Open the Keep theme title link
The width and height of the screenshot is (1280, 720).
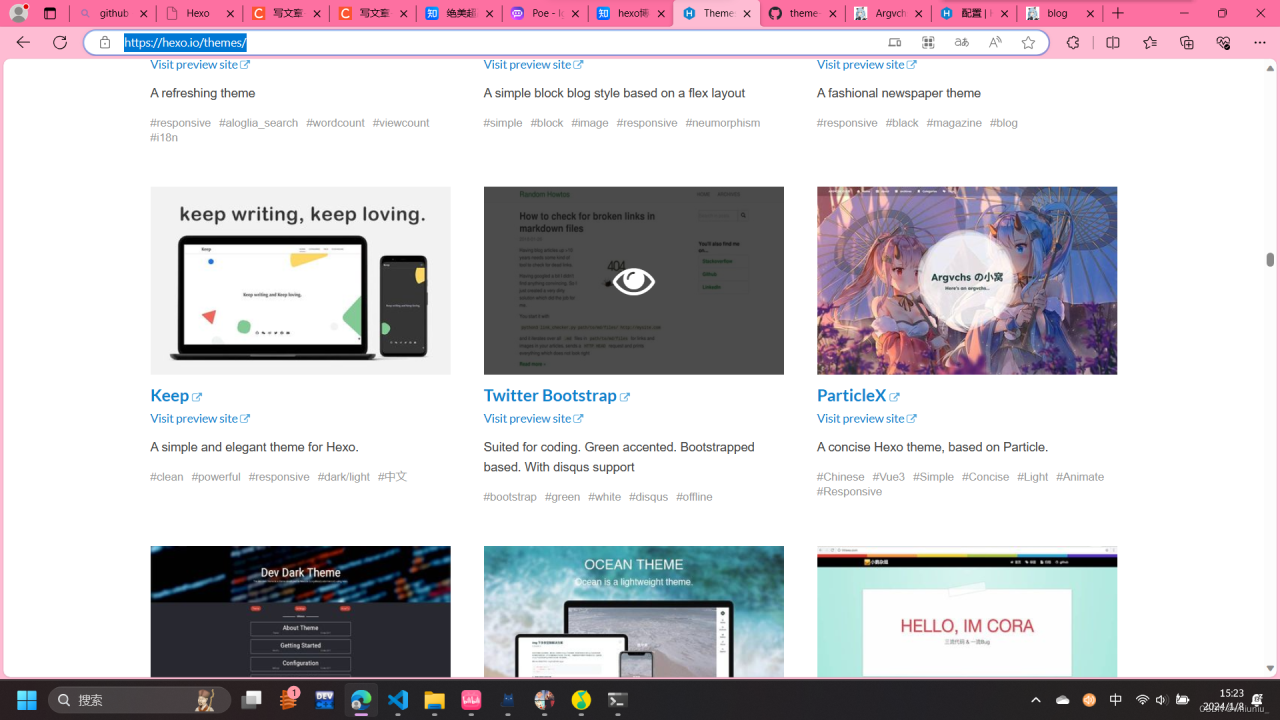[x=169, y=395]
